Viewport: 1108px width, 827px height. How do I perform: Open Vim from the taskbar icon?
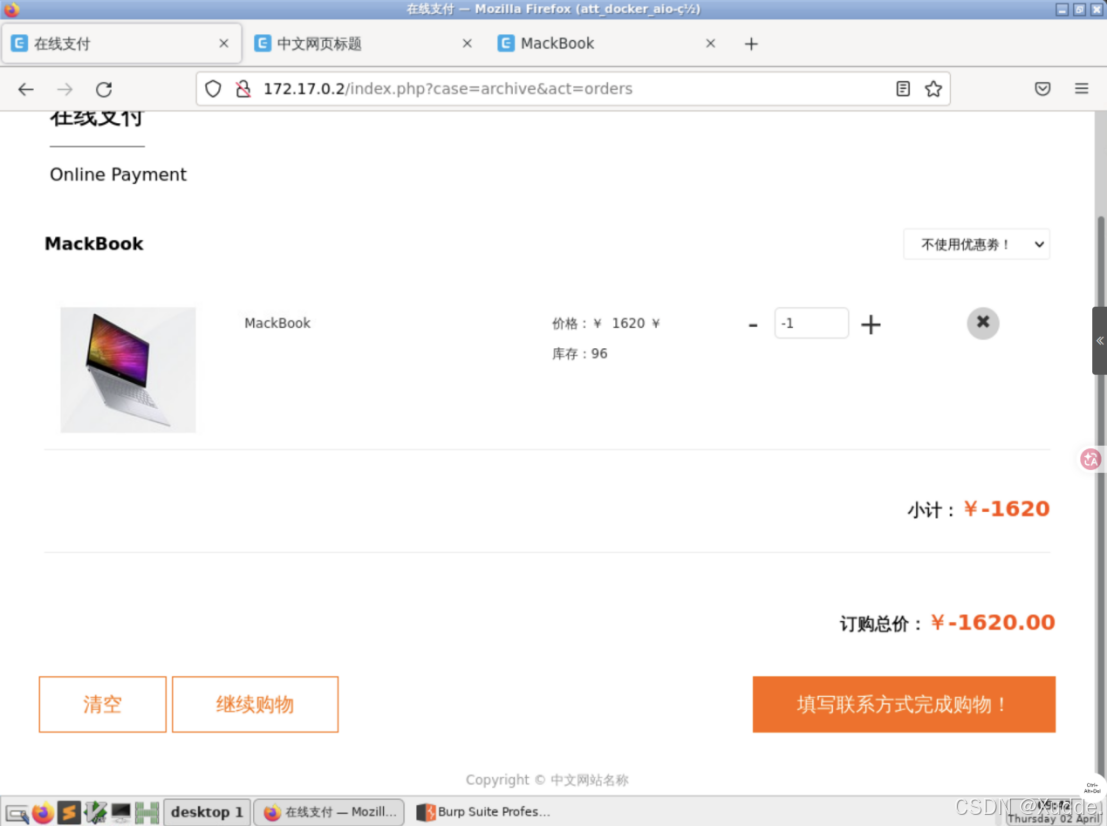tap(95, 813)
